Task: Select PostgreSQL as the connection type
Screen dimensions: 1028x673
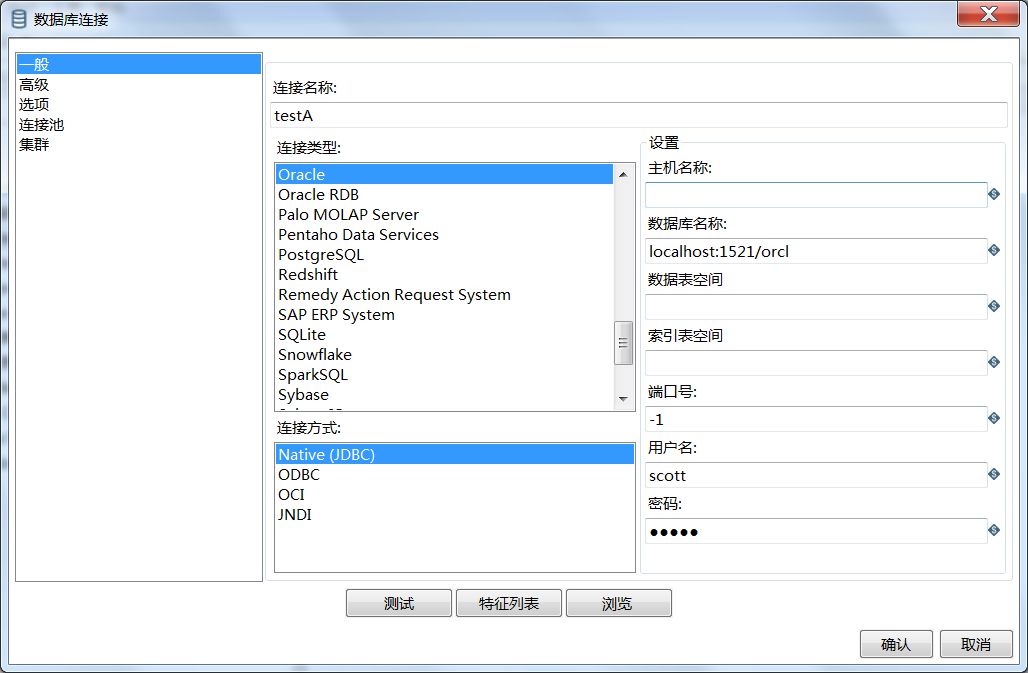Action: [x=320, y=254]
